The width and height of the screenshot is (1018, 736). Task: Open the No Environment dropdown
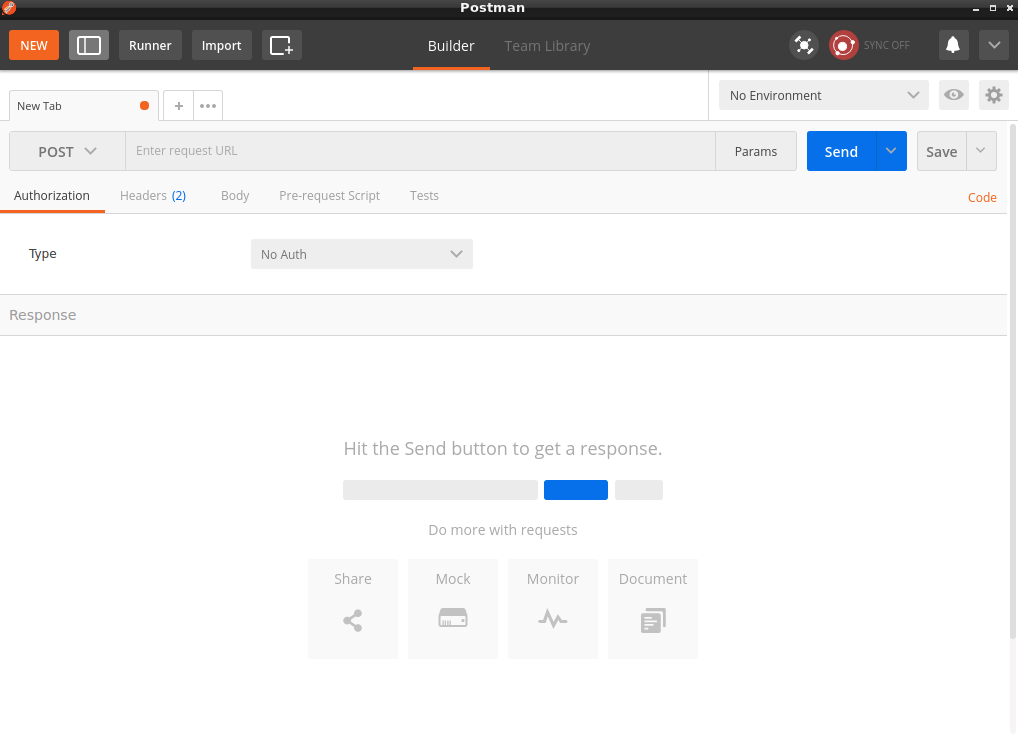(823, 95)
